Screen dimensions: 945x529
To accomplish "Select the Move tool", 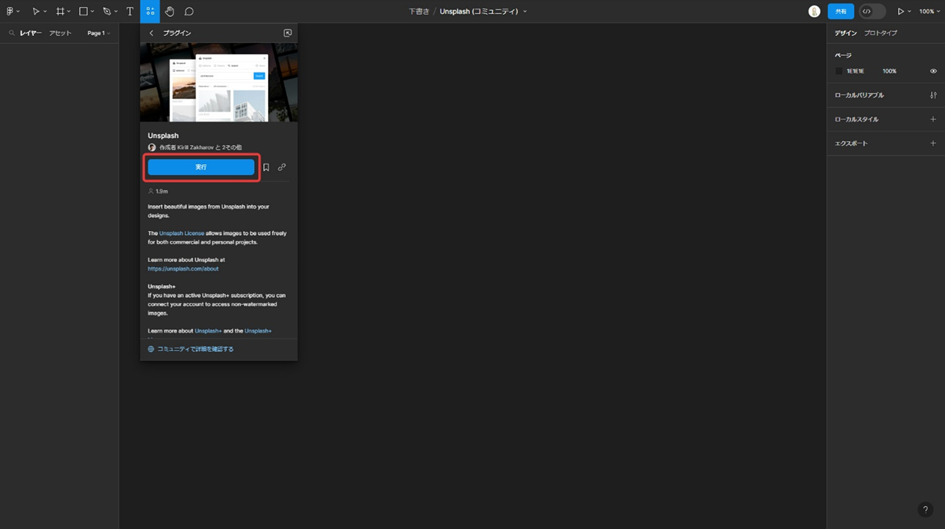I will 36,11.
